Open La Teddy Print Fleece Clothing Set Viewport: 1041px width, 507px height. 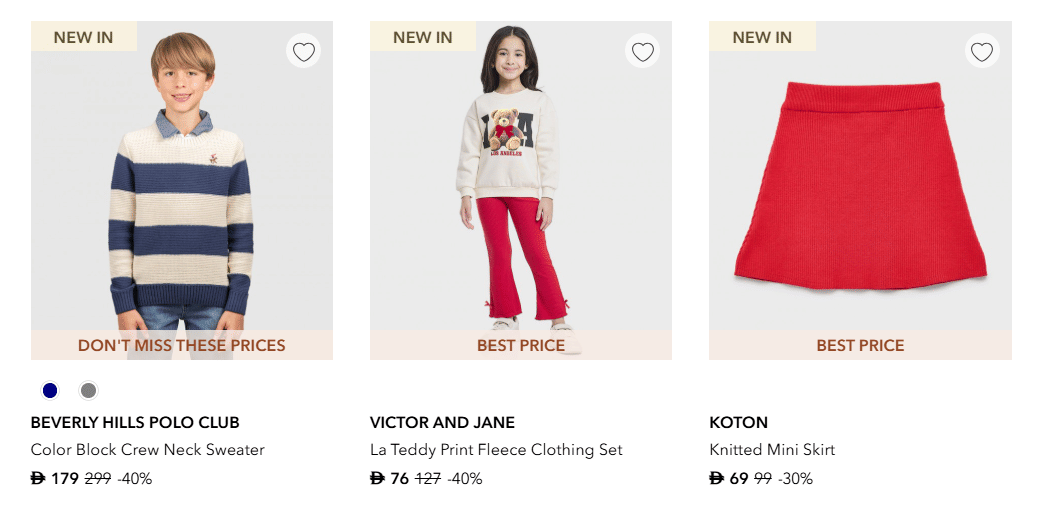496,450
